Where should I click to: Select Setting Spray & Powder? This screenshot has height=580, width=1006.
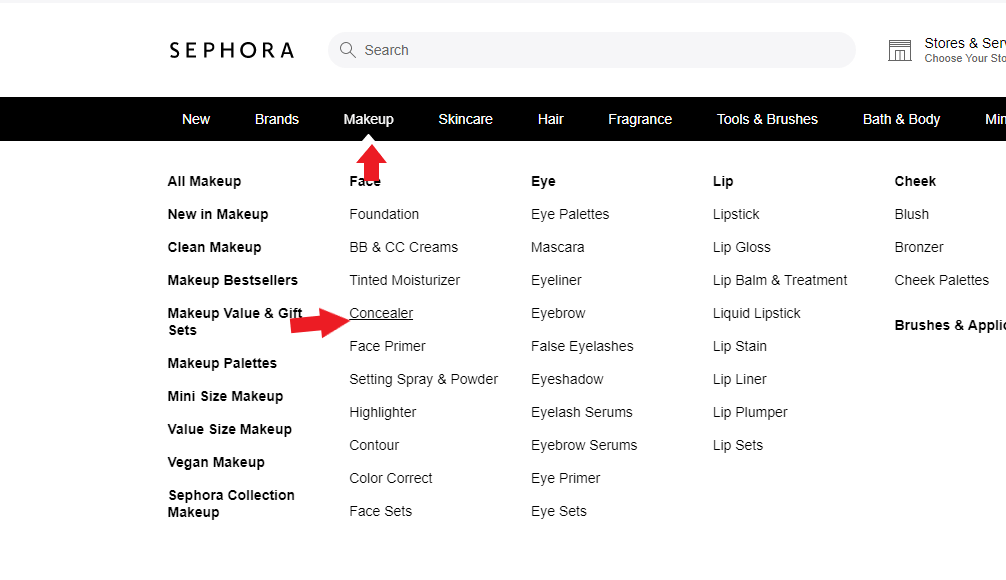click(x=423, y=380)
